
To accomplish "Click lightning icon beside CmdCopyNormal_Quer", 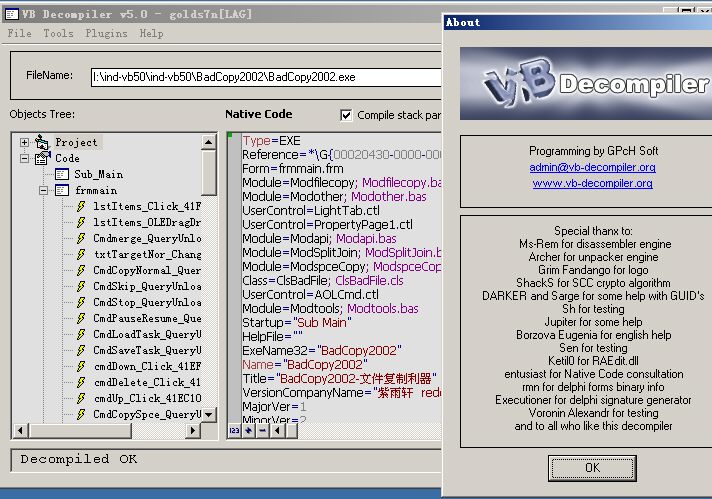I will click(81, 271).
